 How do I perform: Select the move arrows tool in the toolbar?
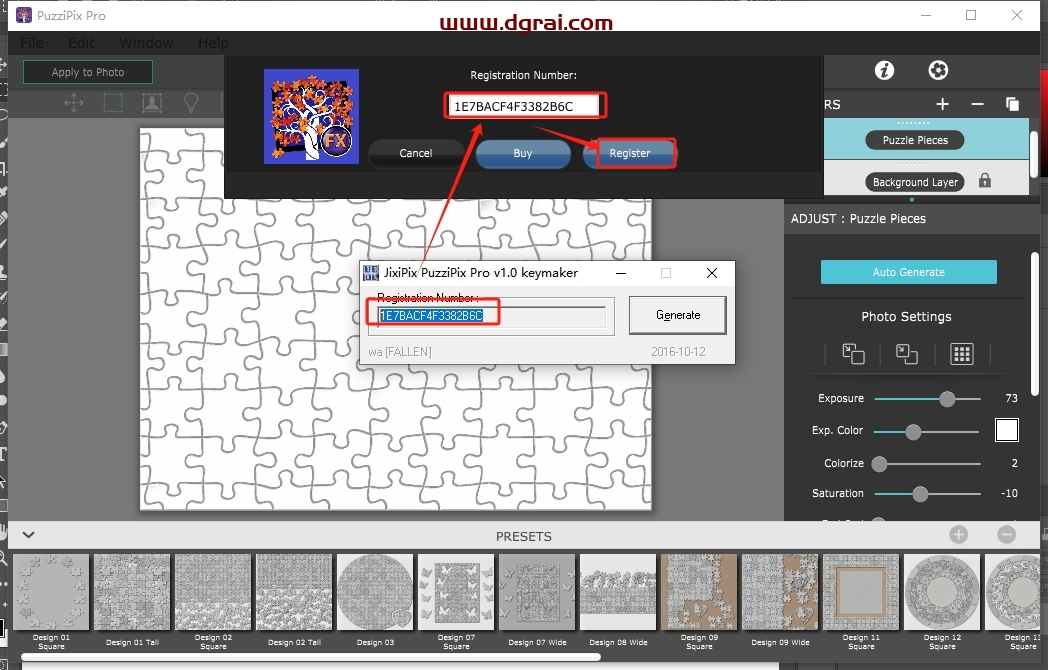[73, 103]
